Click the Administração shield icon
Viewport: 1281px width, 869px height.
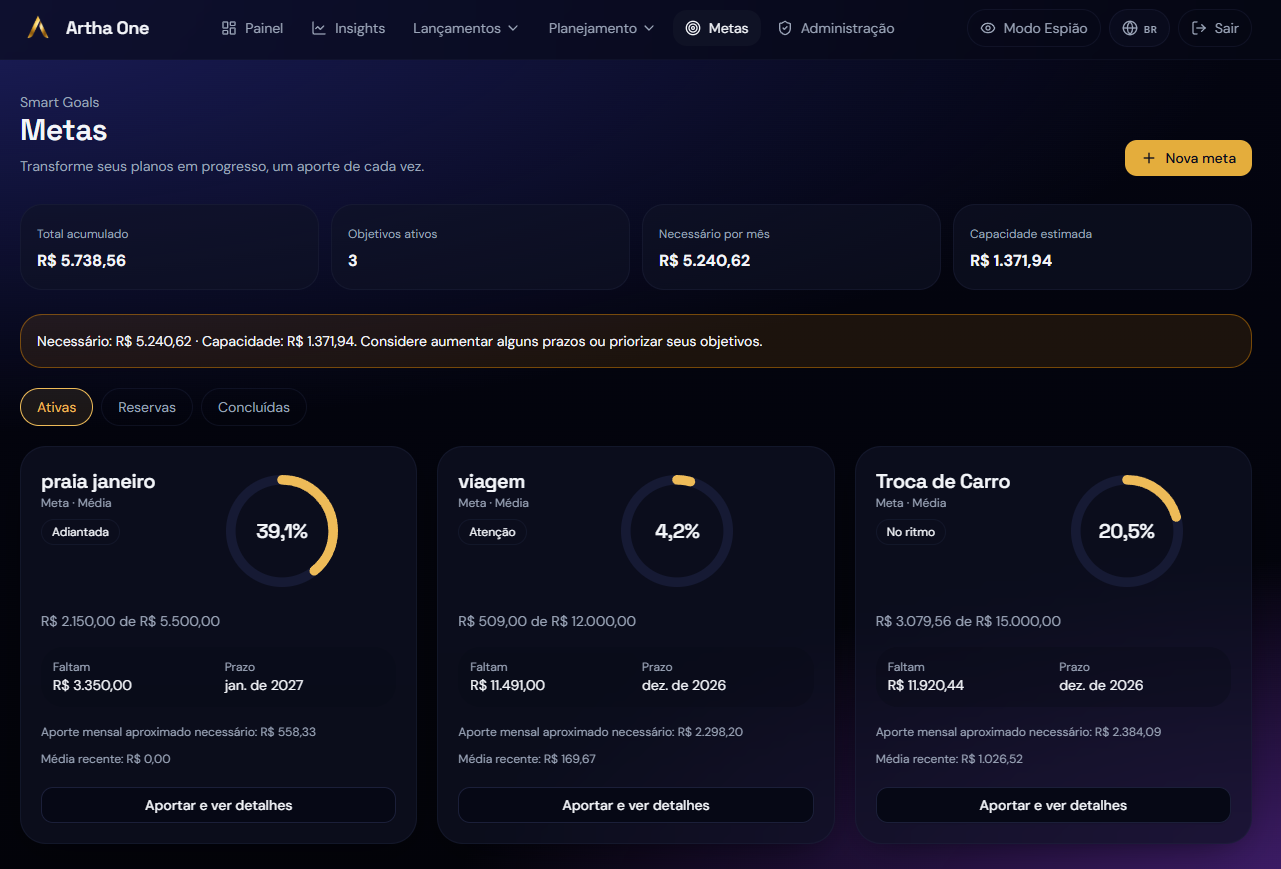(785, 28)
